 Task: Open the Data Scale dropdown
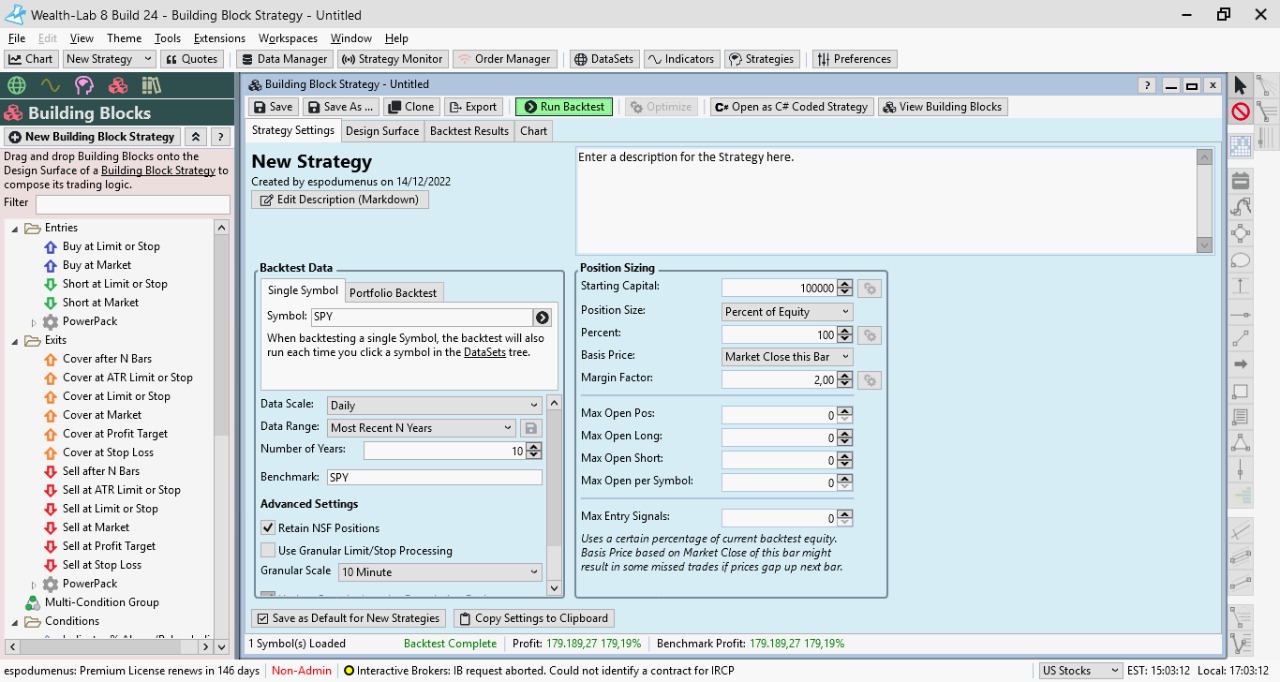pyautogui.click(x=434, y=405)
